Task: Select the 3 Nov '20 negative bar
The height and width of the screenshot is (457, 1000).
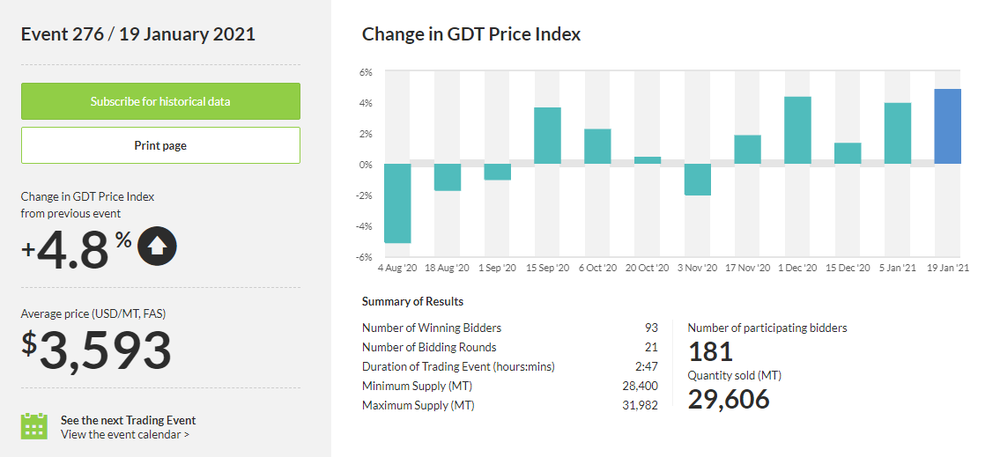Action: click(697, 180)
